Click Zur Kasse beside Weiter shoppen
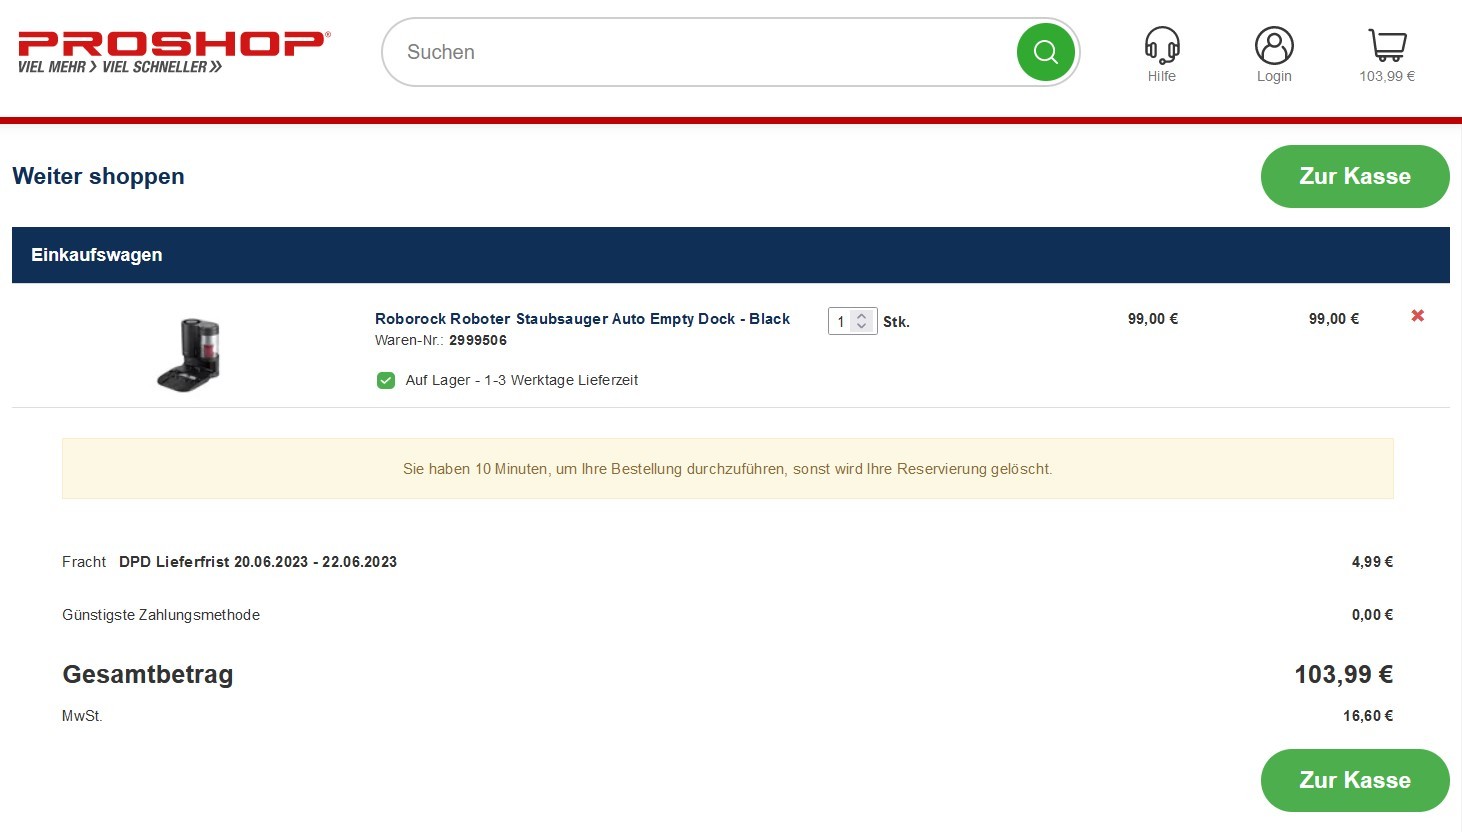Image resolution: width=1462 pixels, height=832 pixels. [x=1355, y=176]
